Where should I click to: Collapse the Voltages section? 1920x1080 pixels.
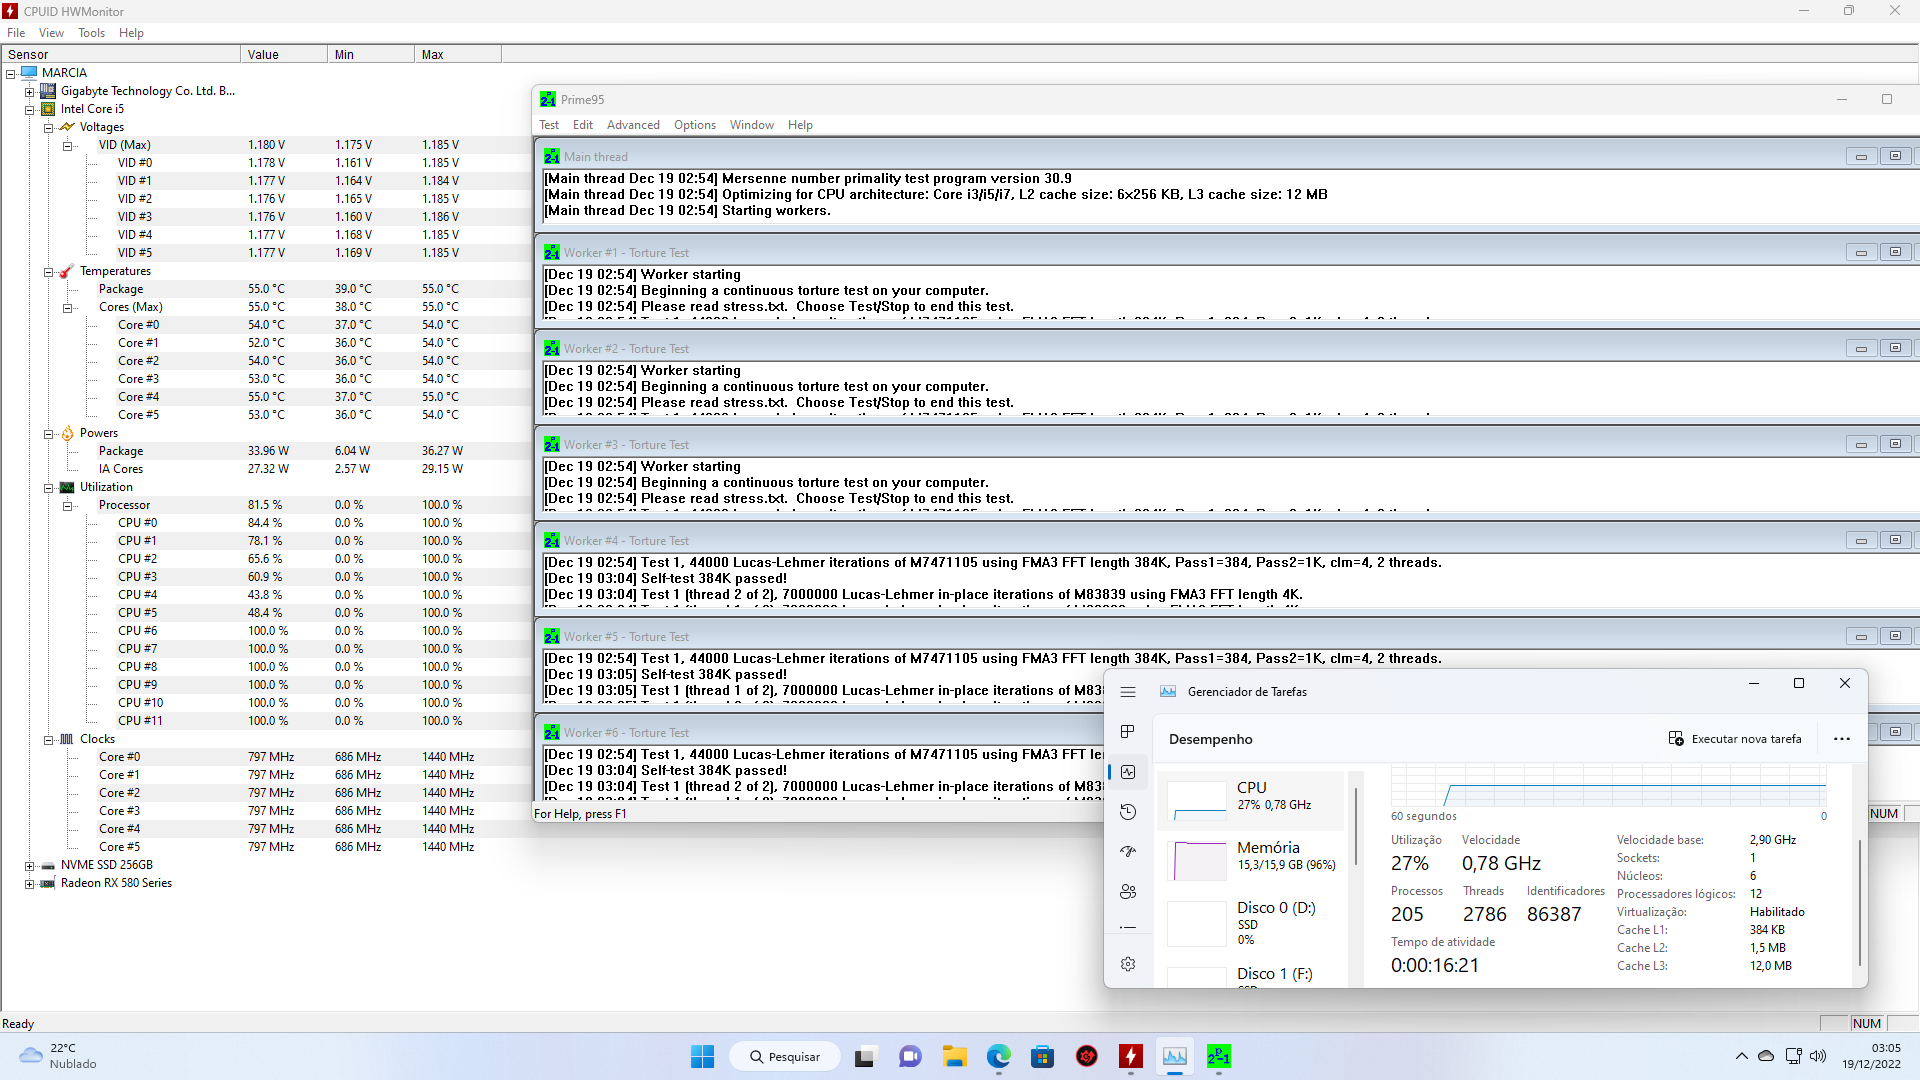pos(48,128)
